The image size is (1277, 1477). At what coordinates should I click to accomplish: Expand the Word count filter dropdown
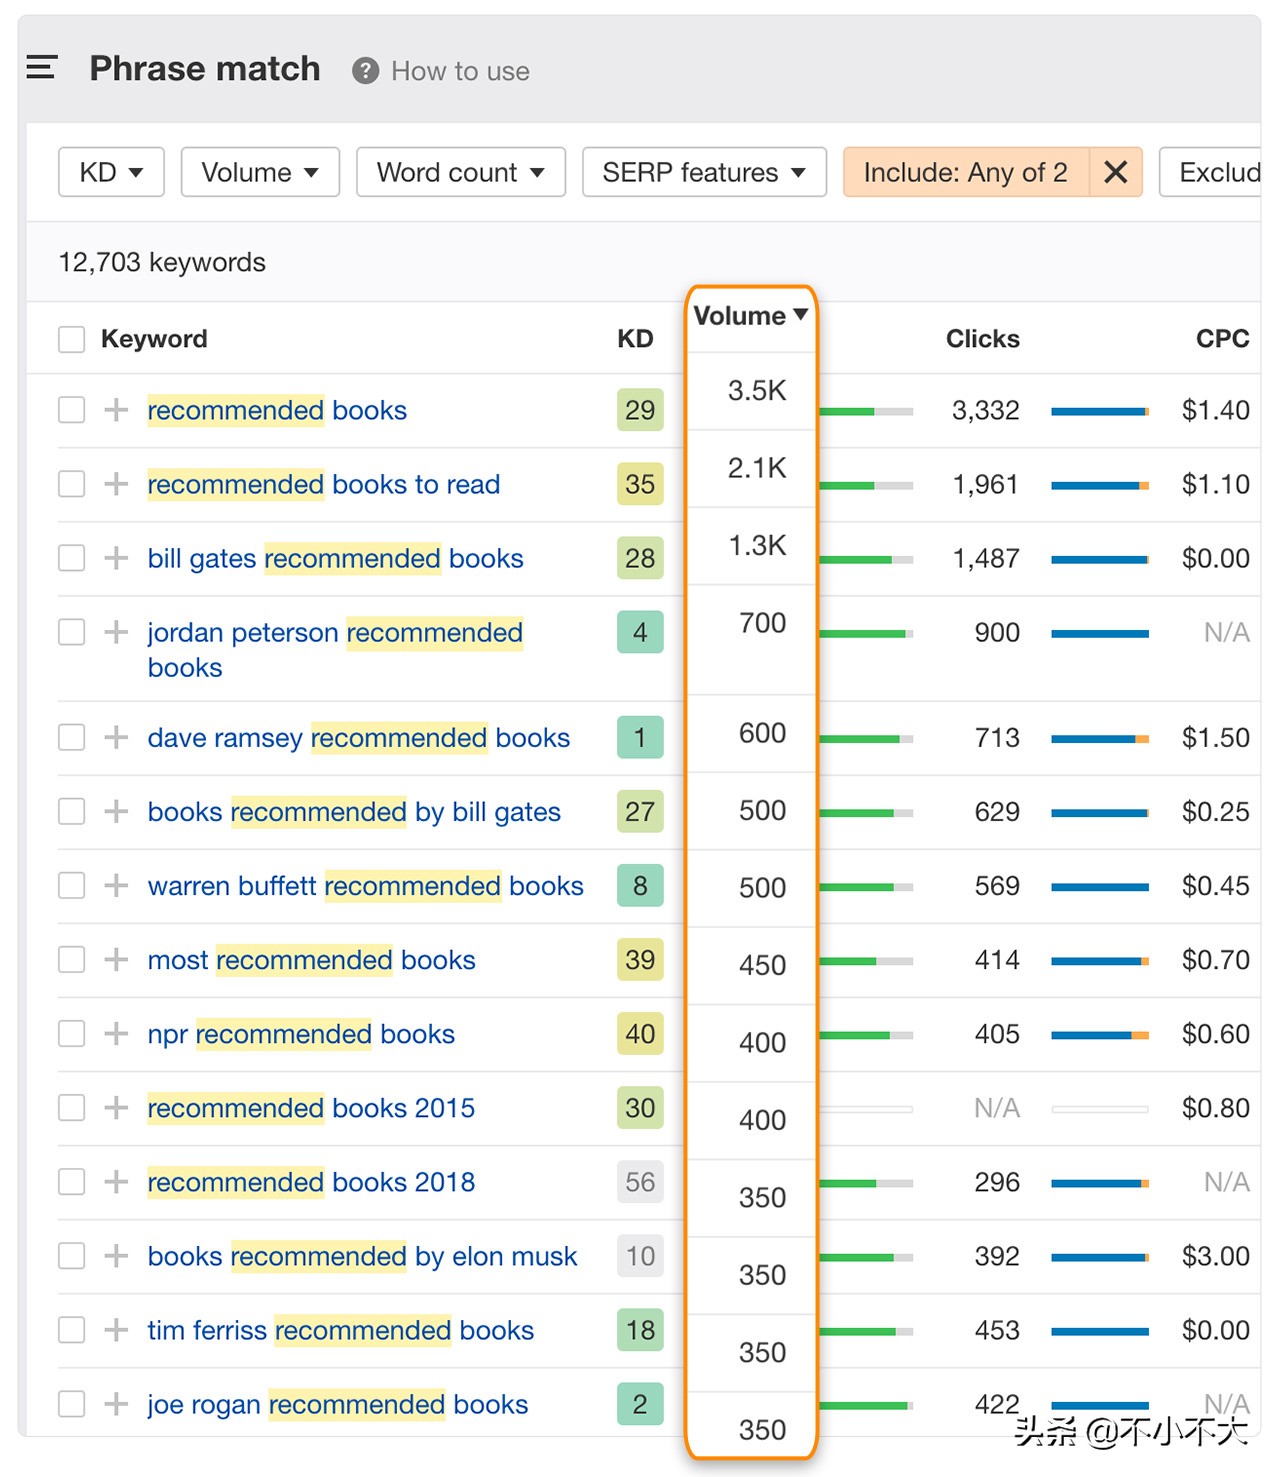click(x=460, y=173)
